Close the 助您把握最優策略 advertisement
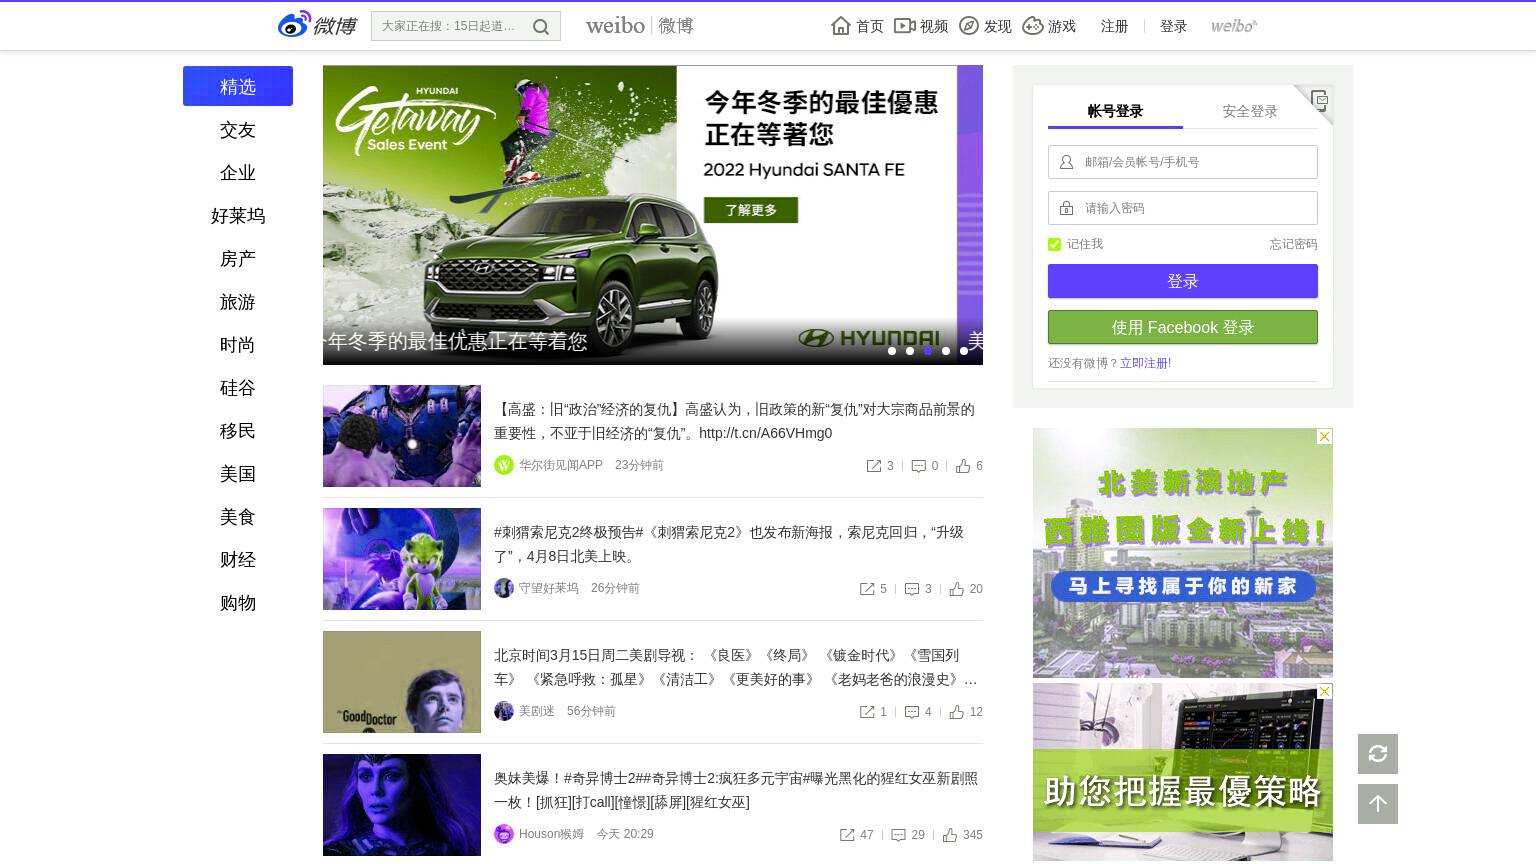 (1324, 692)
